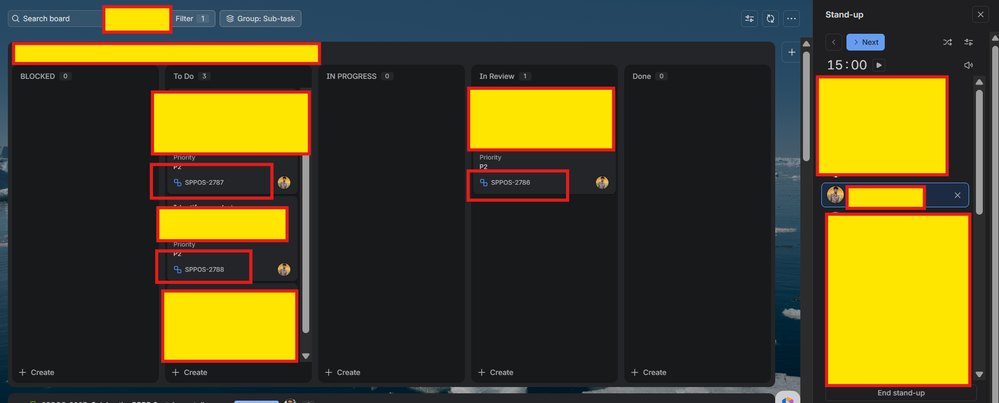The image size is (999, 403).
Task: Click the In Review column header
Action: [497, 76]
